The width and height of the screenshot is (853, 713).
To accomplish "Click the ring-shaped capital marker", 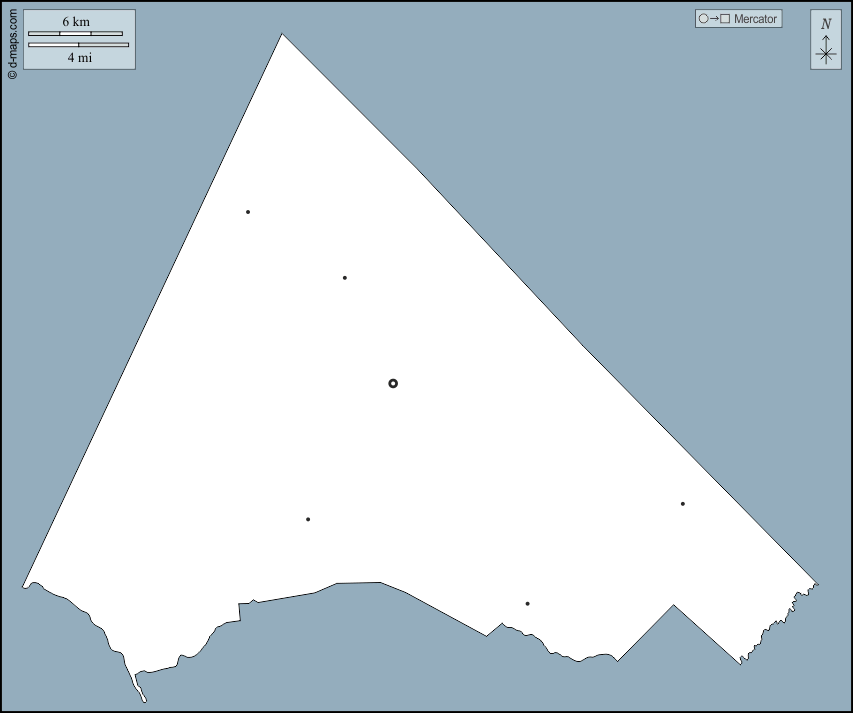I will [393, 383].
